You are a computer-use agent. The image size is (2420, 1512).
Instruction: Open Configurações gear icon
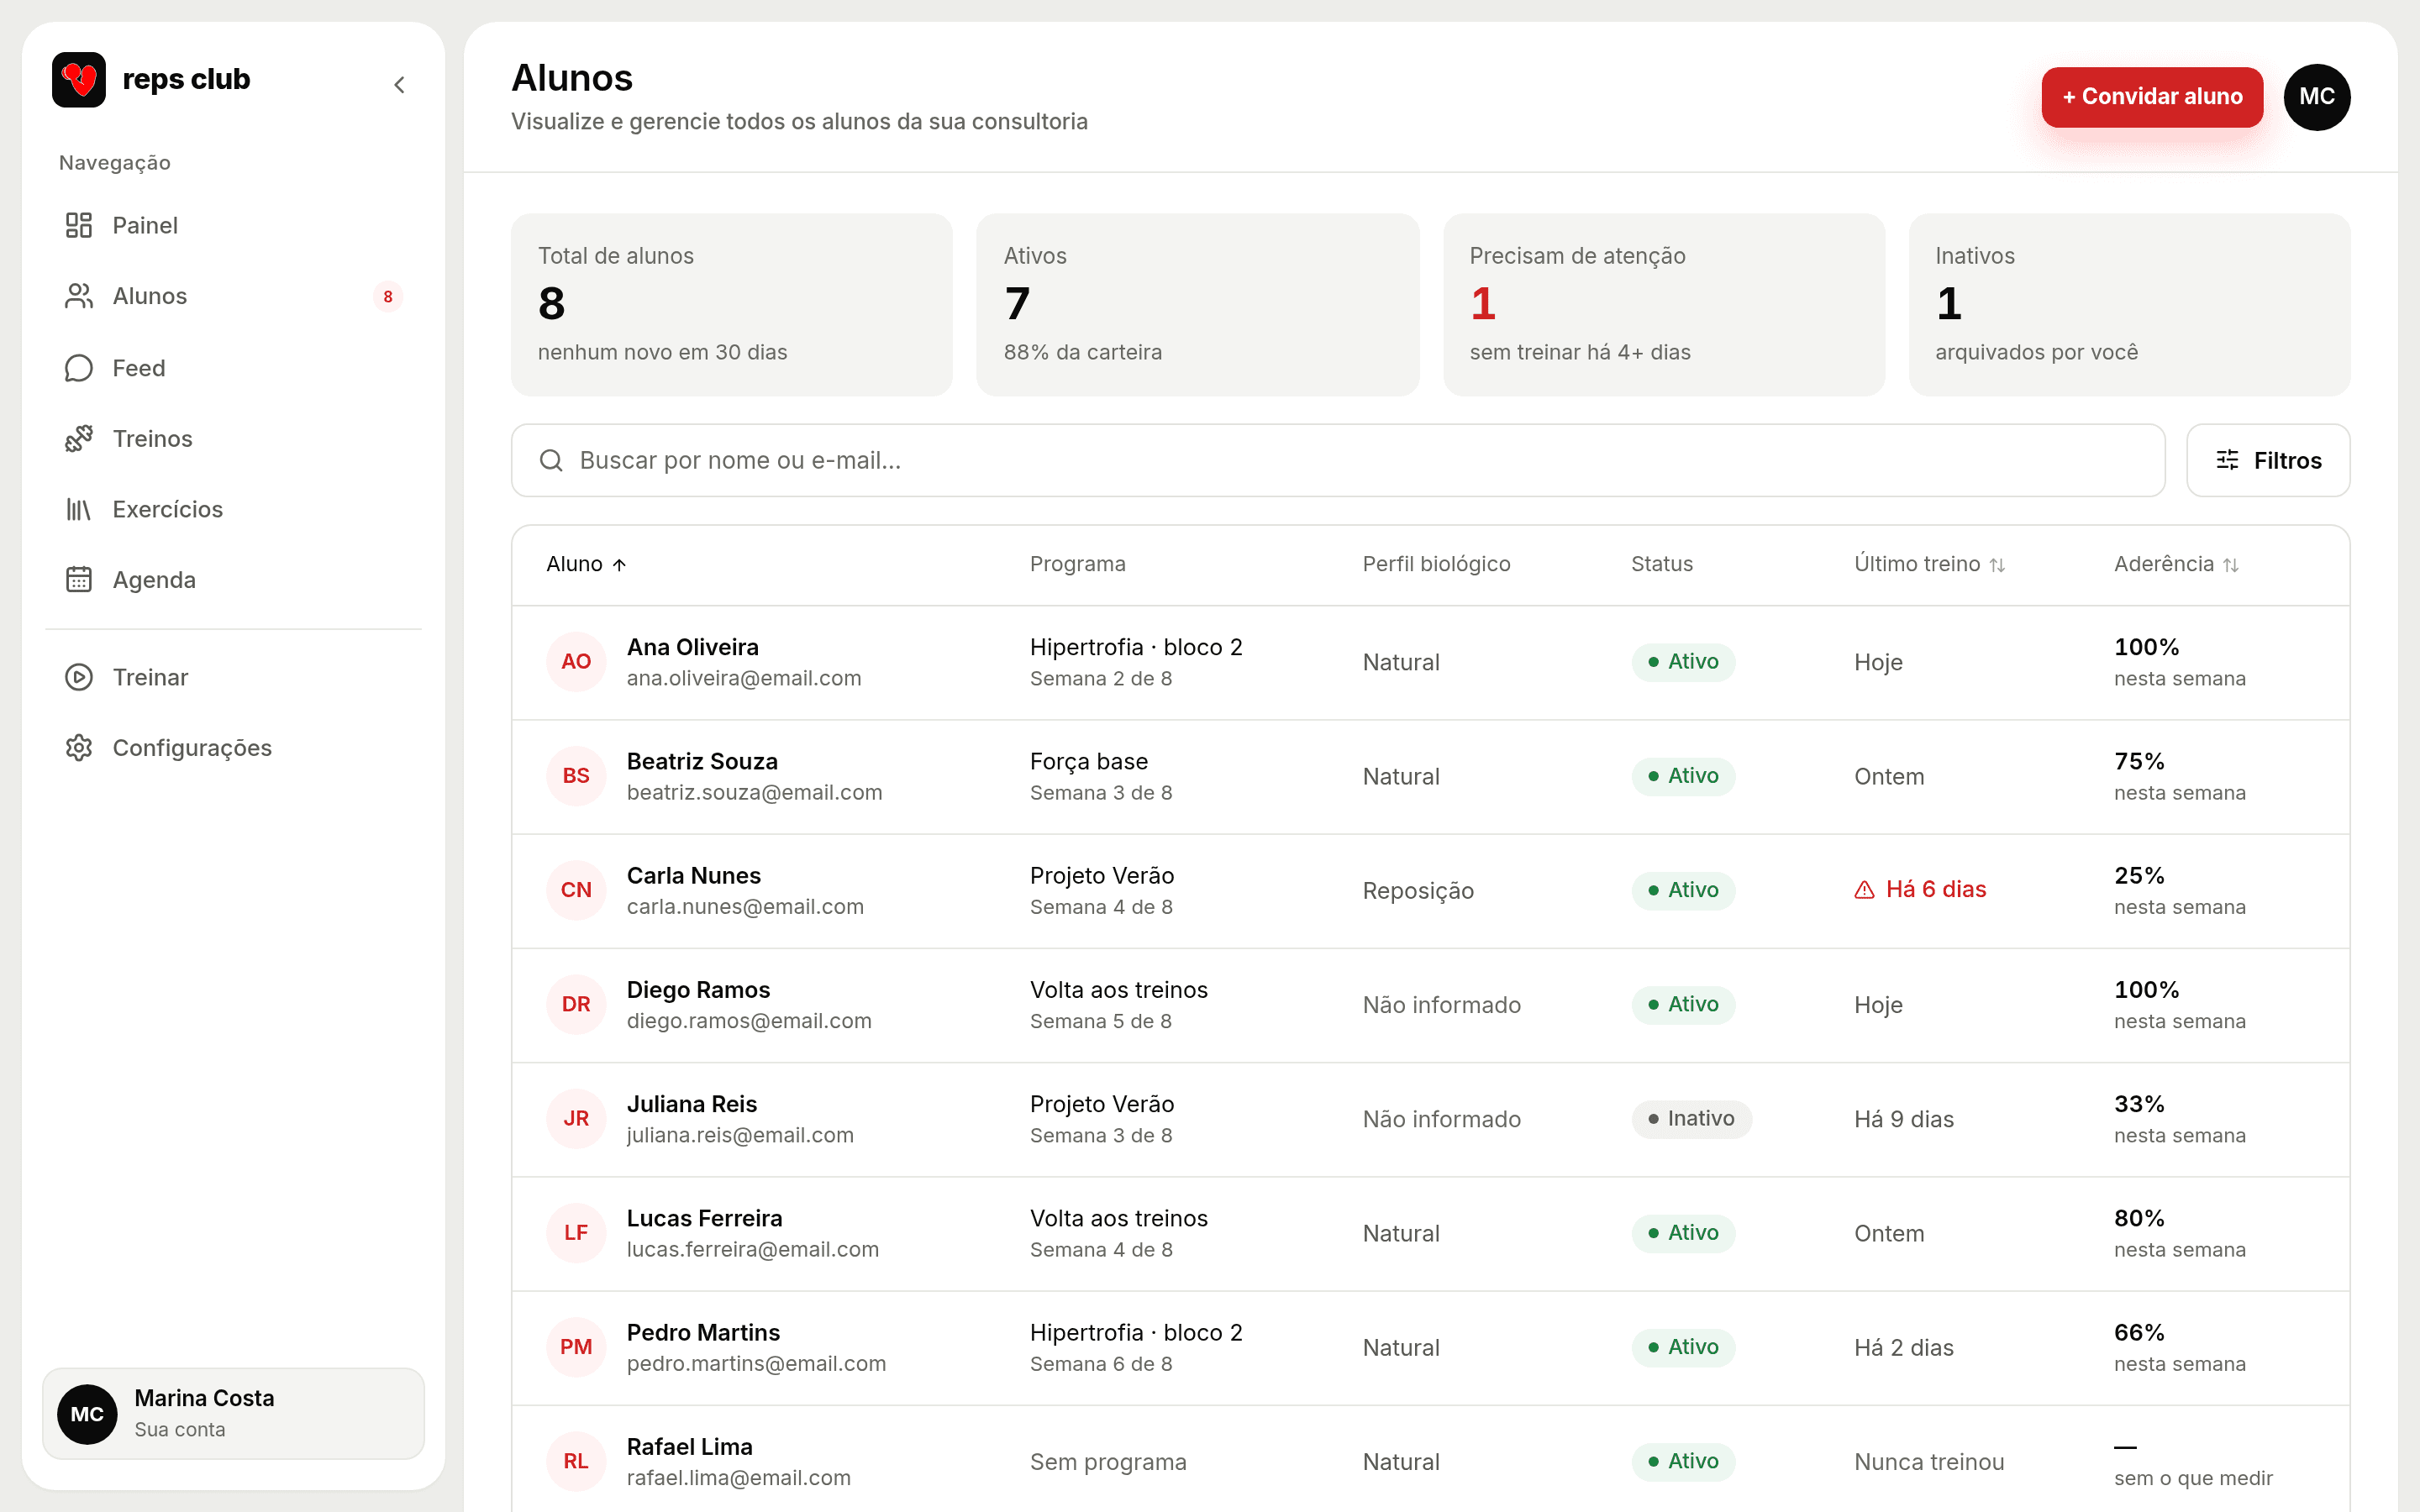[x=79, y=748]
